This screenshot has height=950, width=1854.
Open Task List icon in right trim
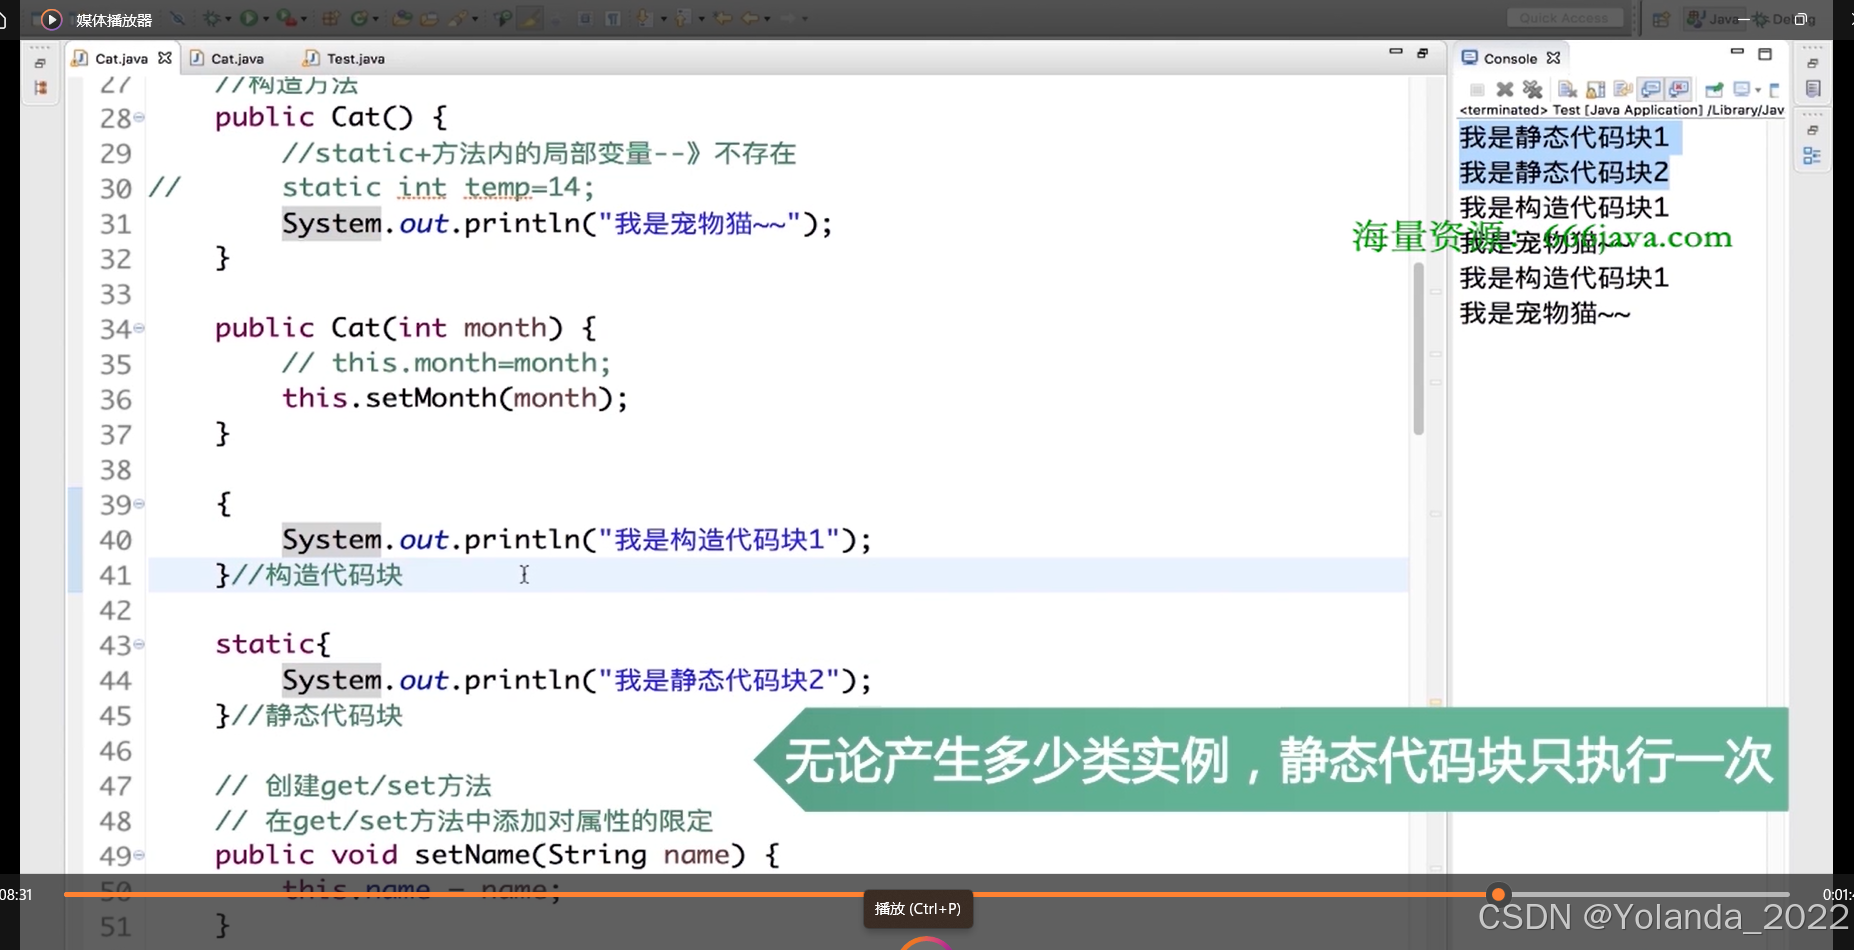click(1813, 89)
